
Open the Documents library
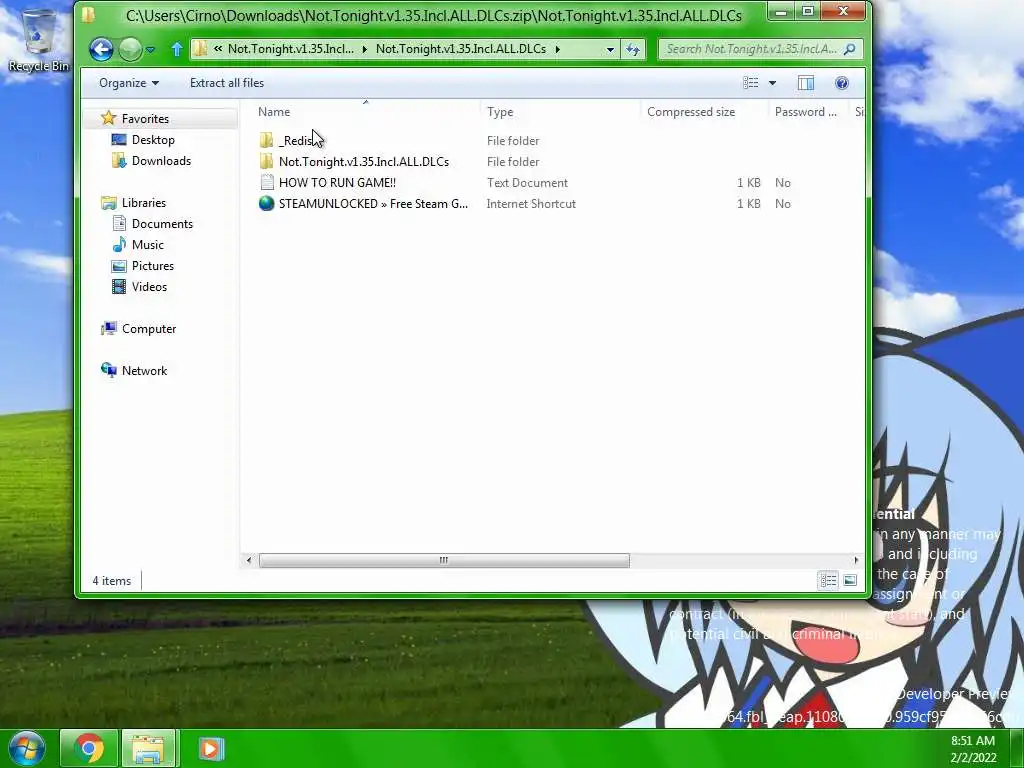(162, 223)
